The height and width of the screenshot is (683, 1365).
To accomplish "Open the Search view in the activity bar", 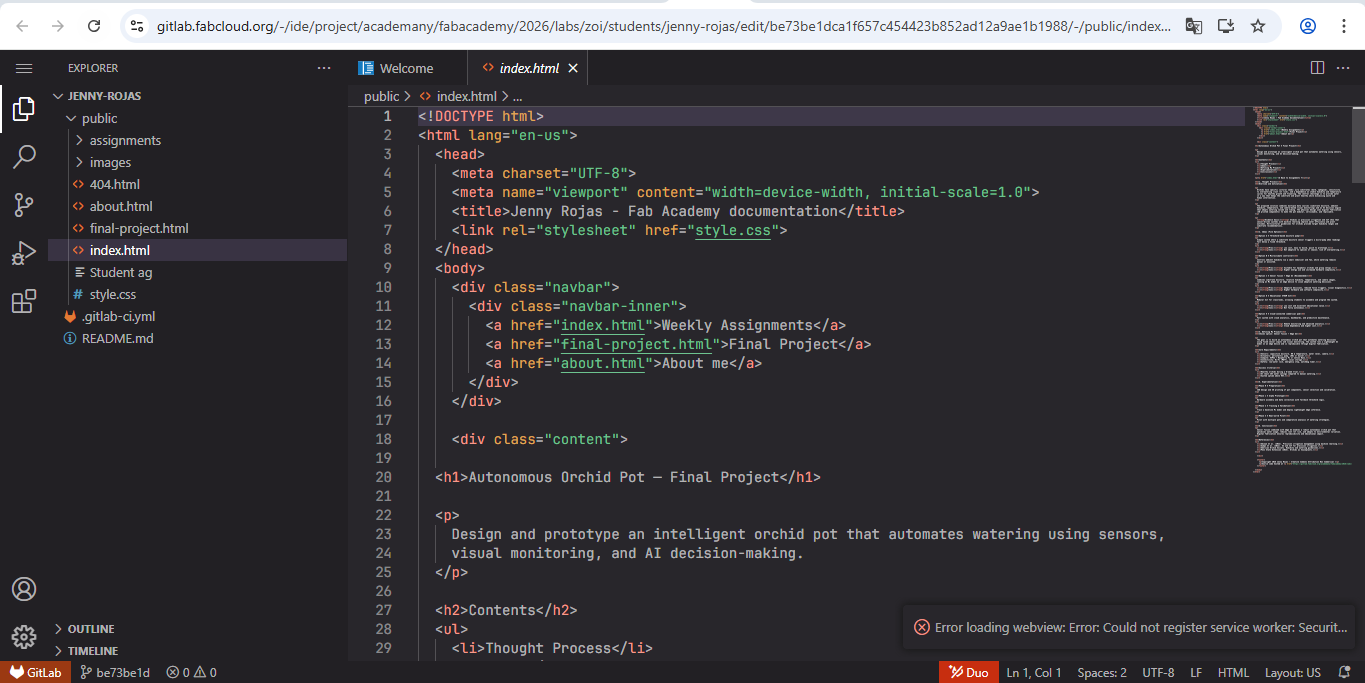I will pos(23,157).
